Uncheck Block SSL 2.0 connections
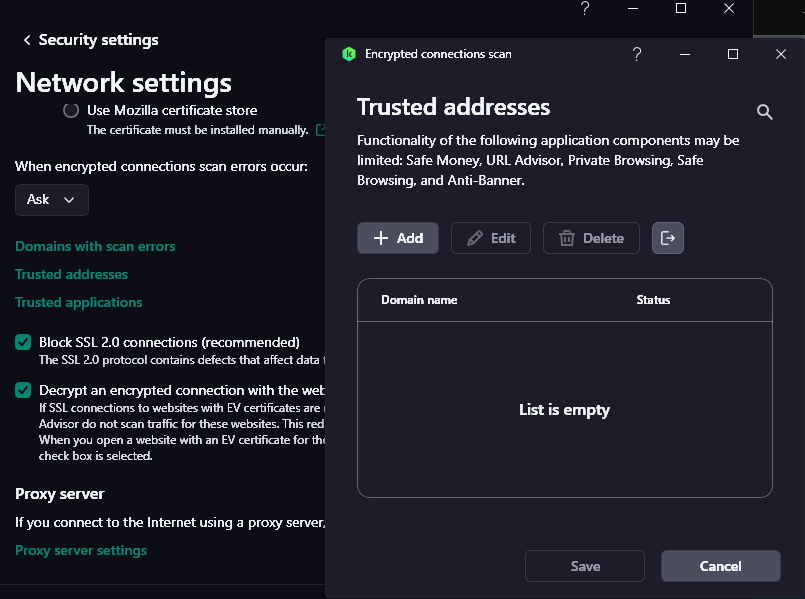 [x=23, y=342]
